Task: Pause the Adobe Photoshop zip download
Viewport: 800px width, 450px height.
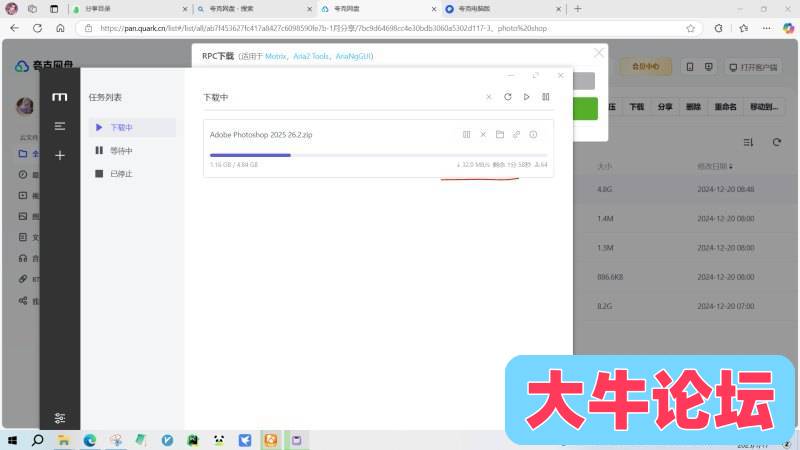Action: click(x=466, y=135)
